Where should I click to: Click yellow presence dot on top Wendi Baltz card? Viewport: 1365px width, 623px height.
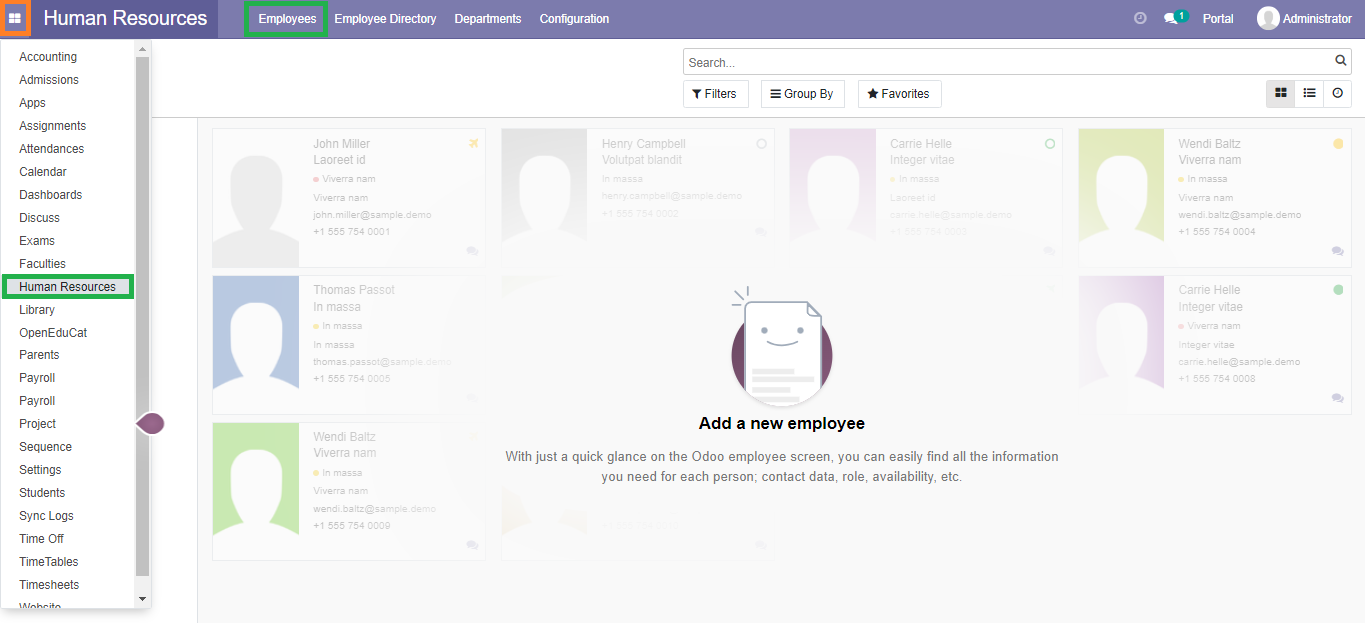pos(1338,144)
